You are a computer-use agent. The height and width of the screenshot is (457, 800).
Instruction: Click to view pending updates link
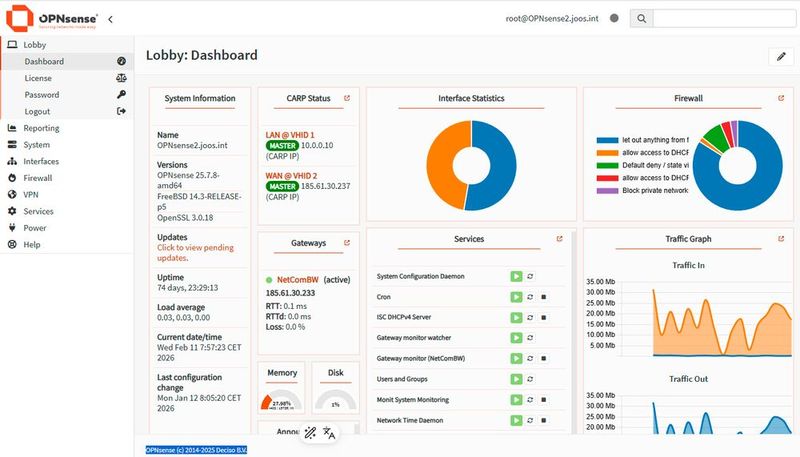195,252
